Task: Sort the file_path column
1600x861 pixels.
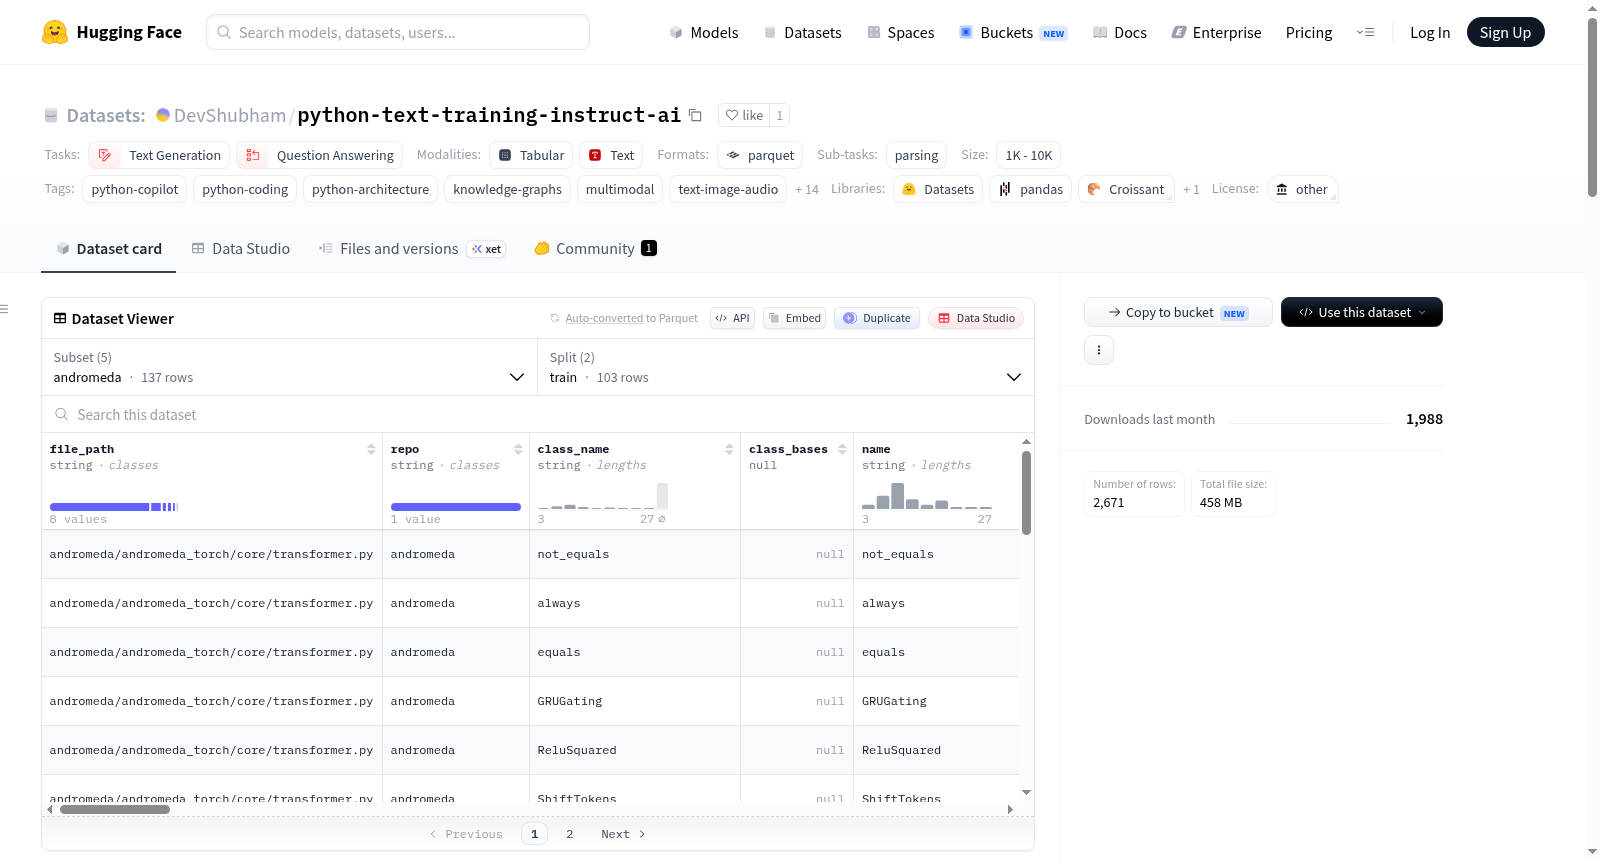Action: pos(371,449)
